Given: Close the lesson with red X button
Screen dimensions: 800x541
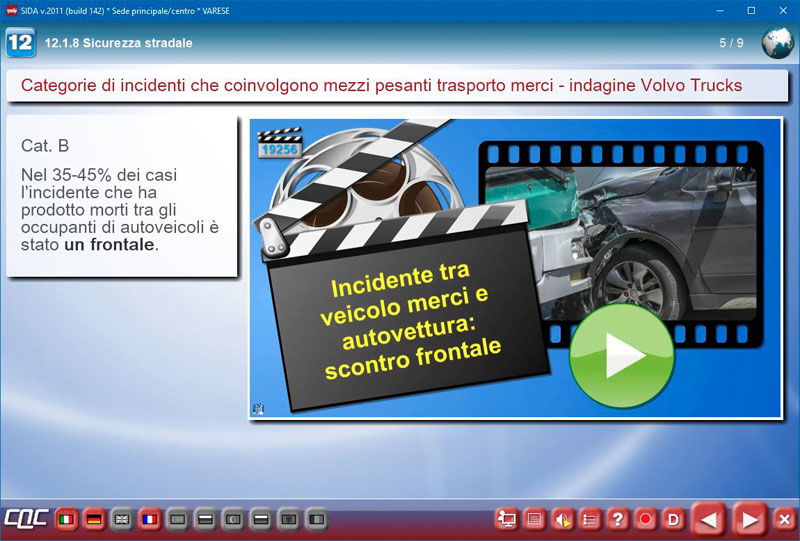Looking at the screenshot, I should tap(784, 519).
